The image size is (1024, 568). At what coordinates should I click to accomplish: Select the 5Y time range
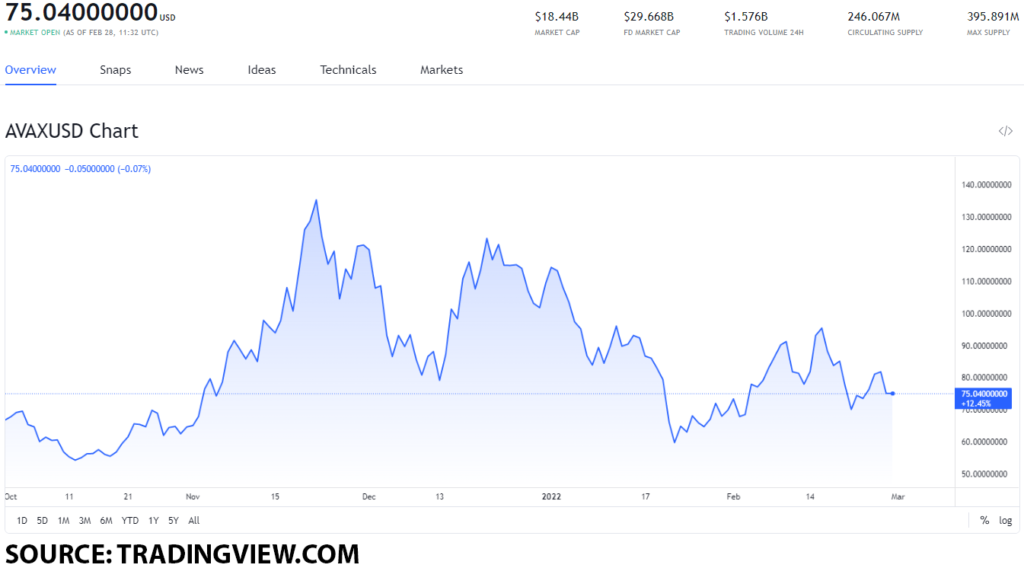(174, 520)
